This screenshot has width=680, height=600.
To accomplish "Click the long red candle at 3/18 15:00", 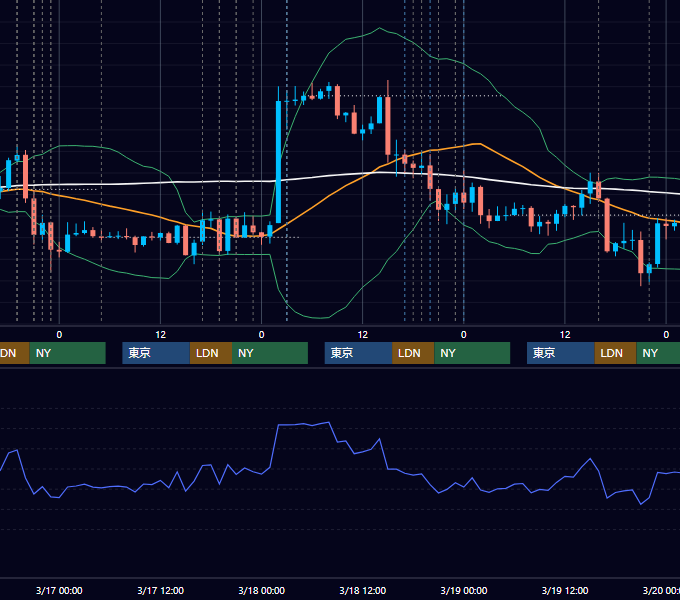I will pyautogui.click(x=388, y=126).
